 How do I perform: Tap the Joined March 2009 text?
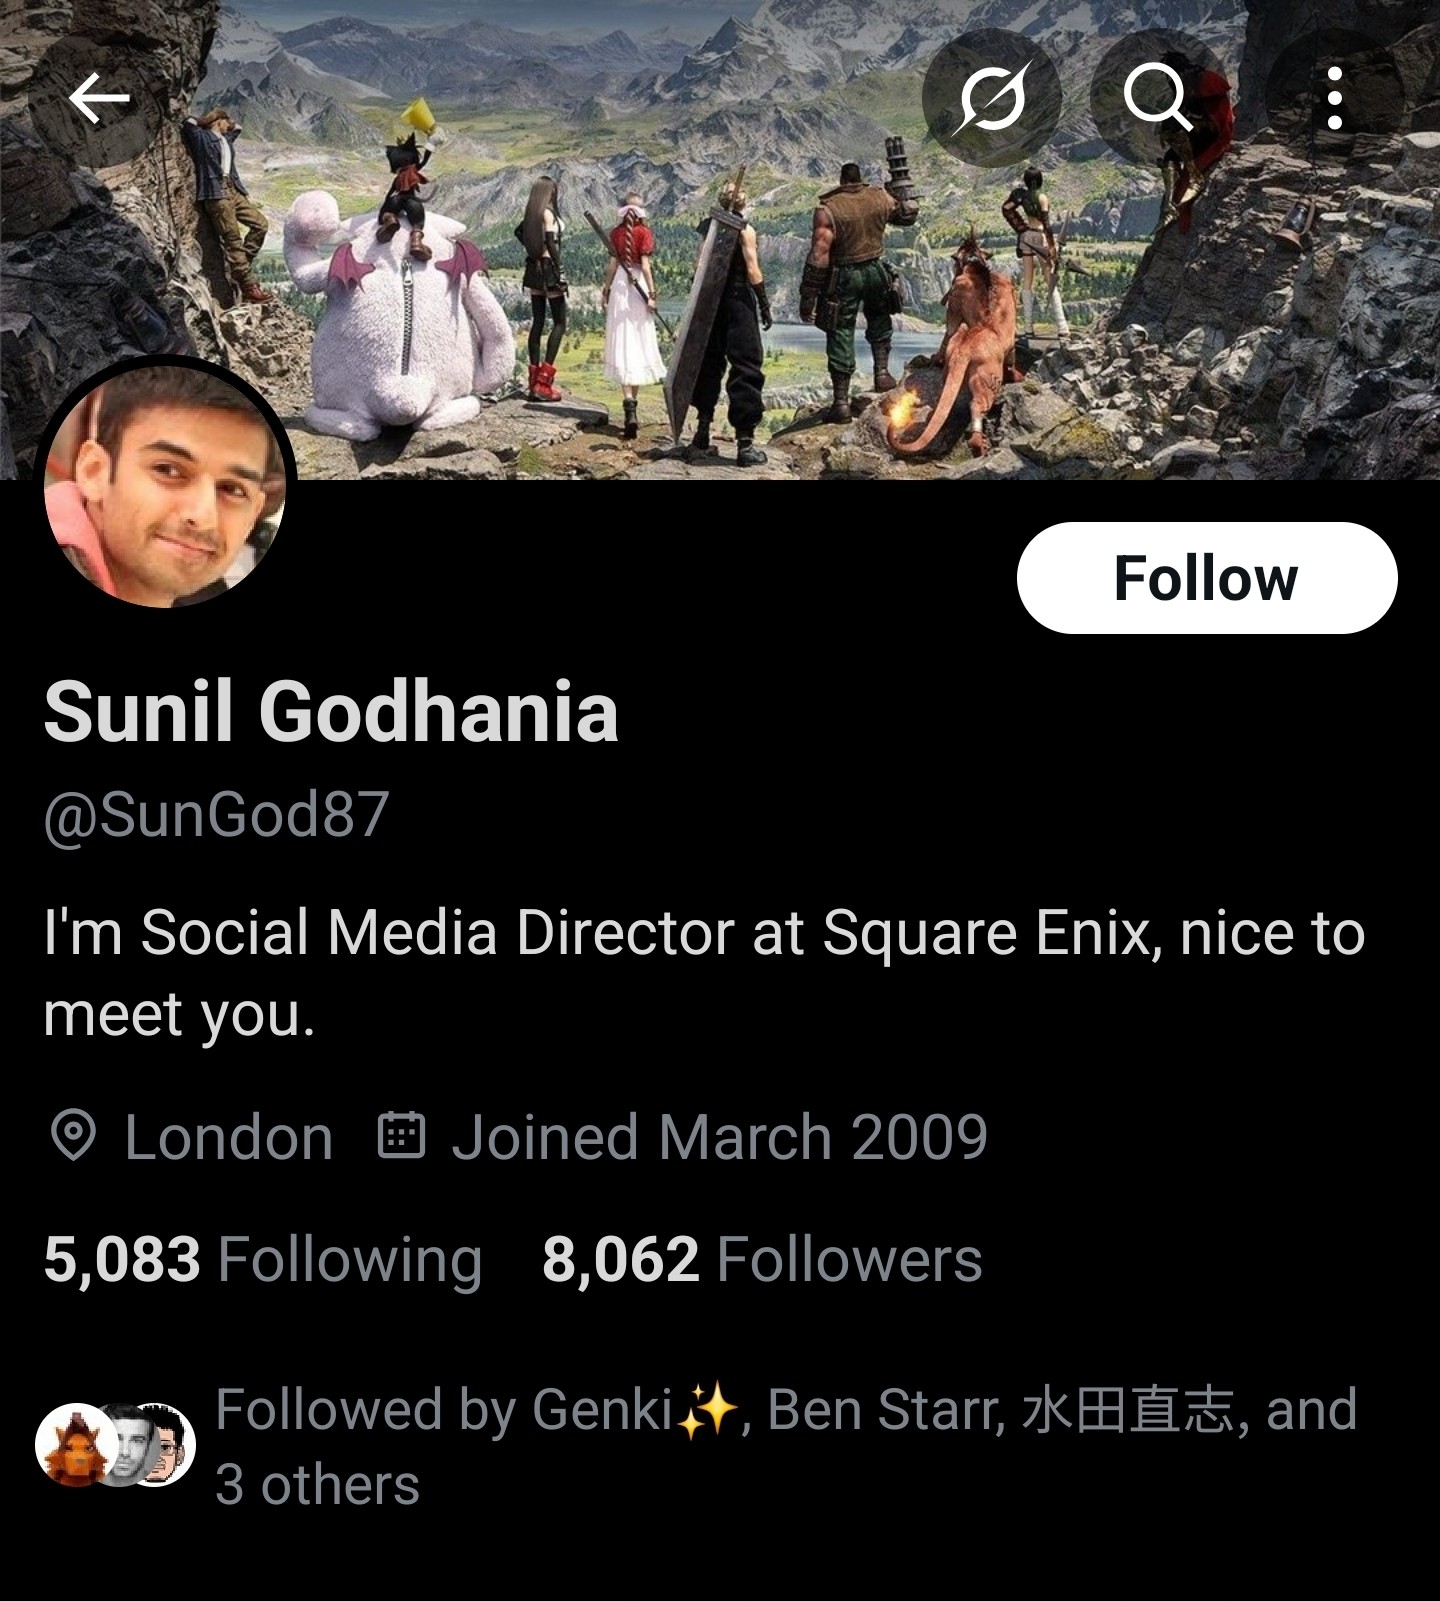pyautogui.click(x=719, y=1137)
